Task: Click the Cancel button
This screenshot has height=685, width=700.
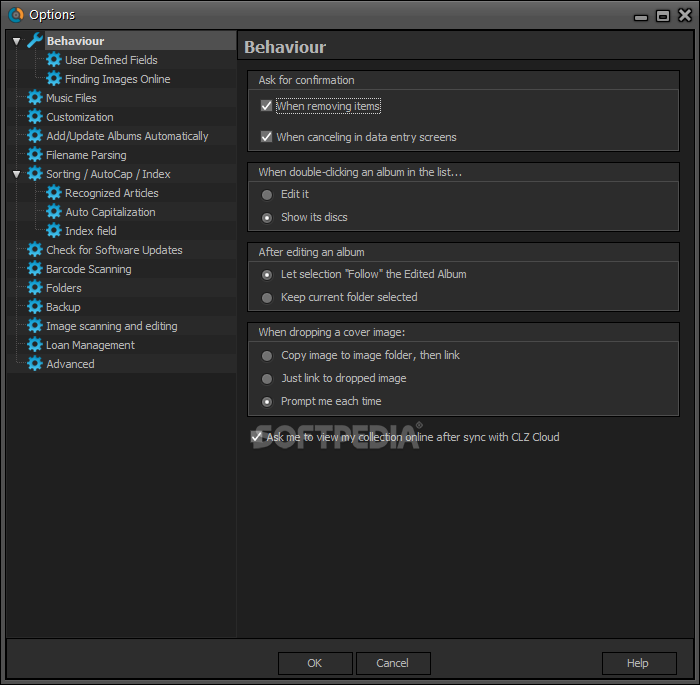Action: tap(393, 663)
